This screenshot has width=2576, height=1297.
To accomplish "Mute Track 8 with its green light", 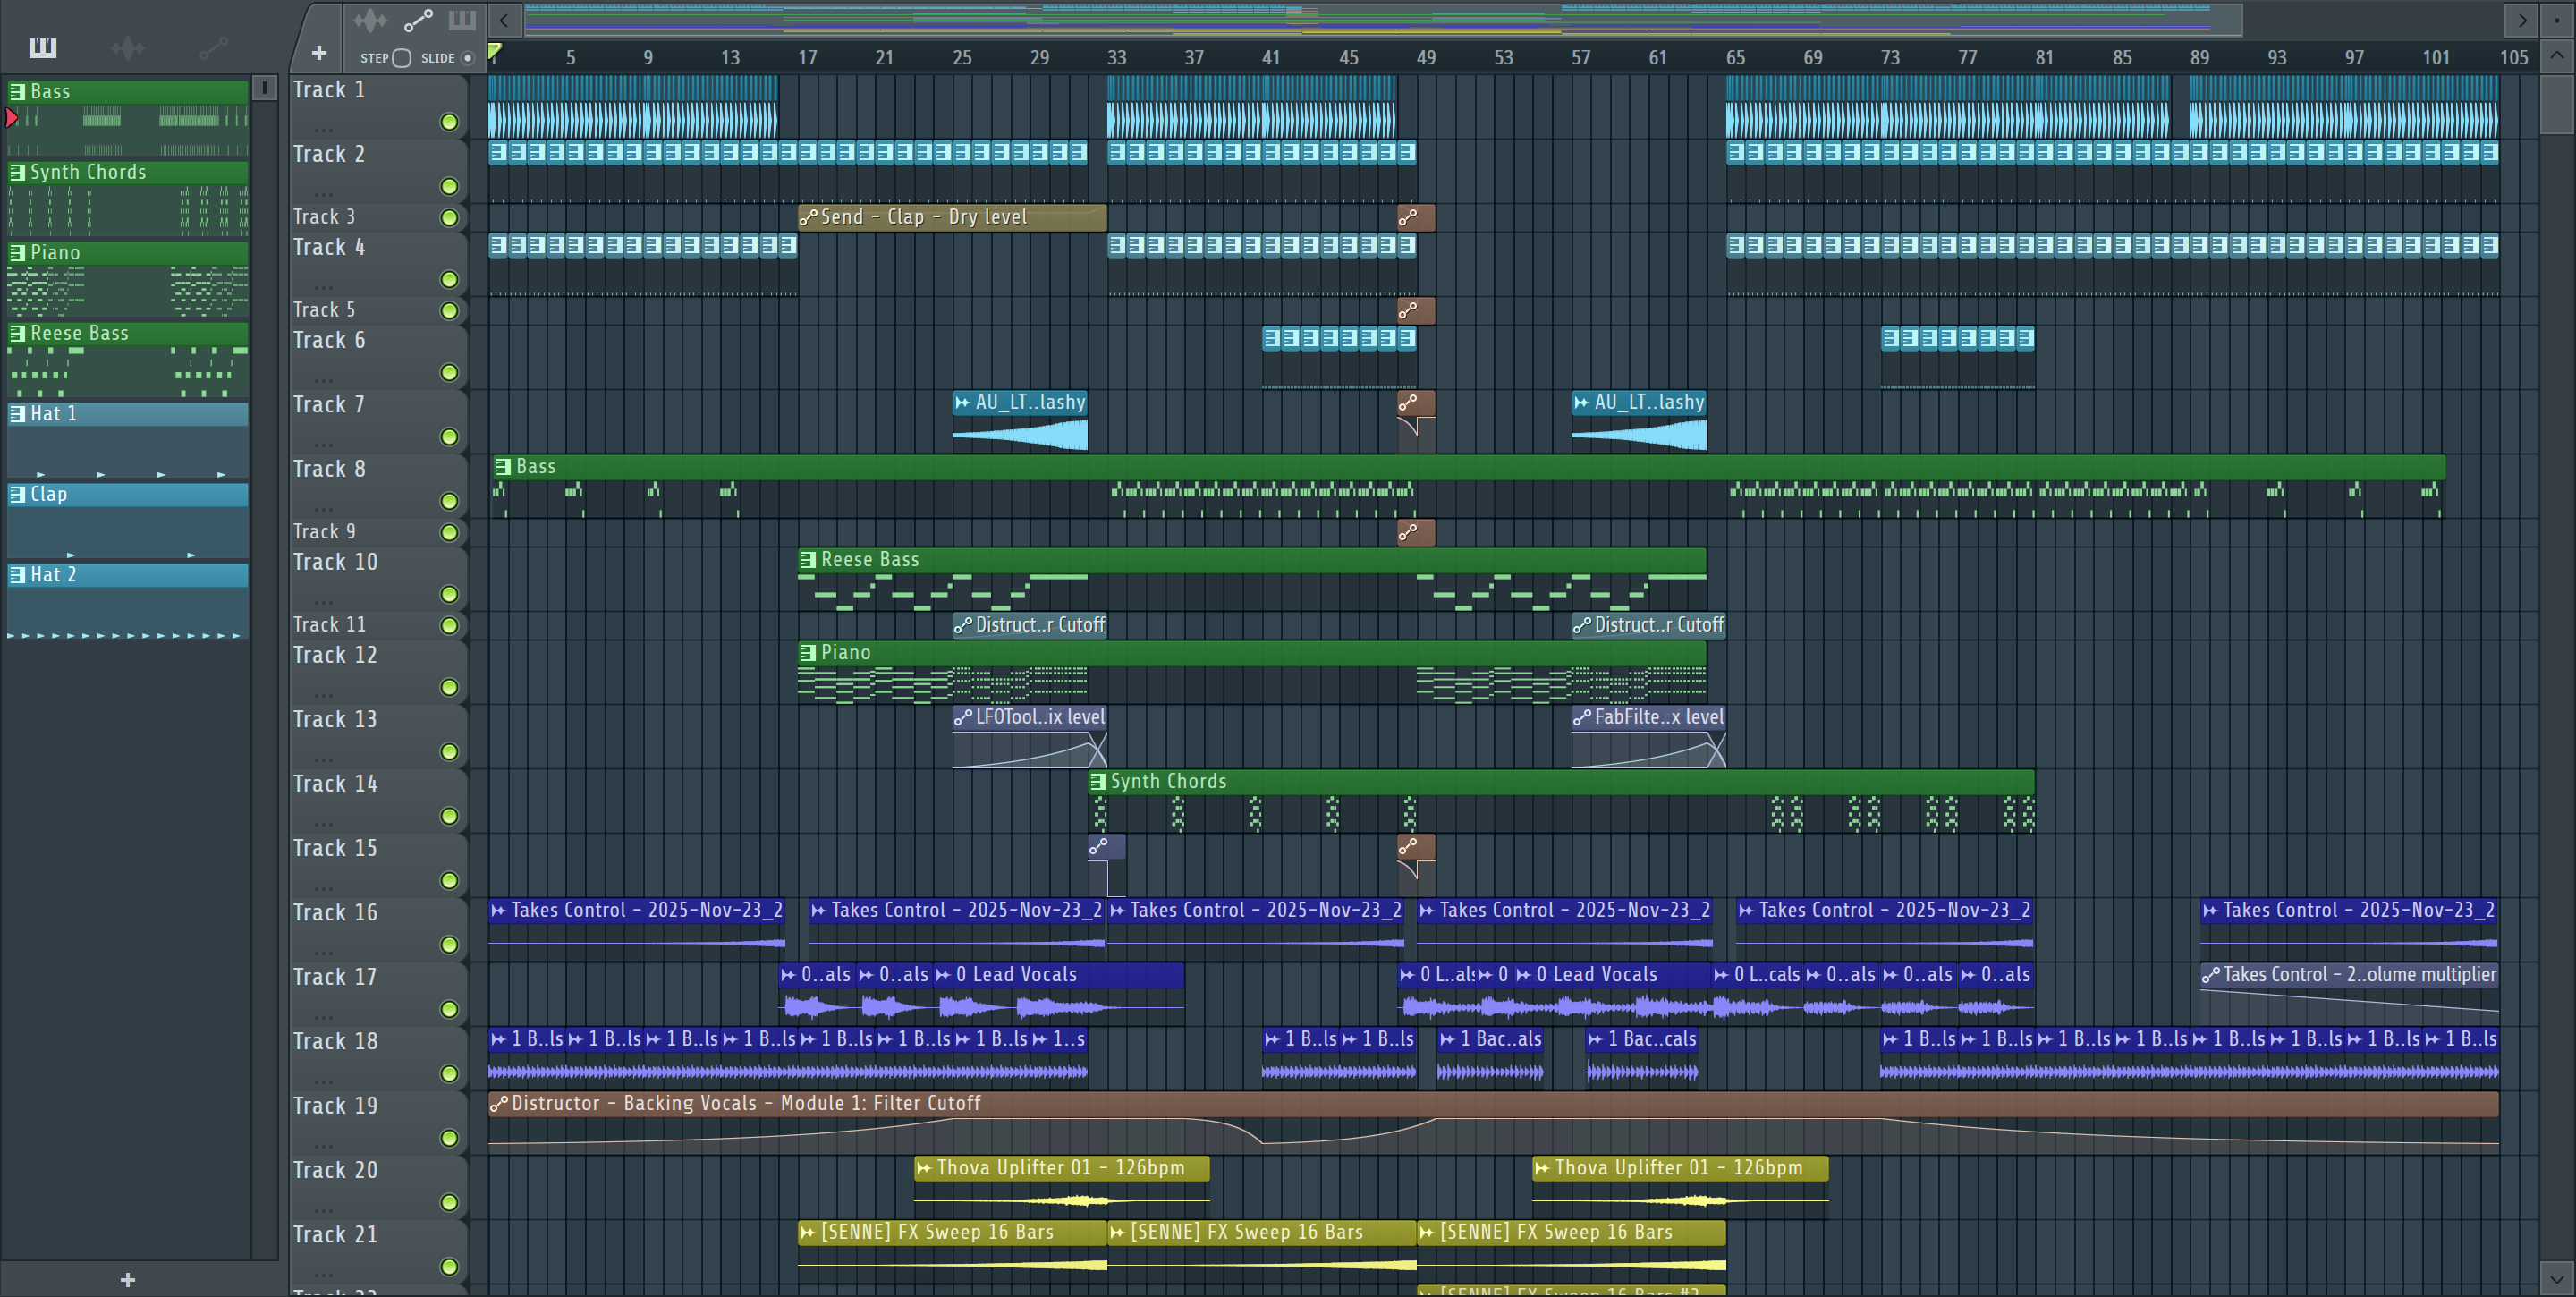I will (449, 501).
